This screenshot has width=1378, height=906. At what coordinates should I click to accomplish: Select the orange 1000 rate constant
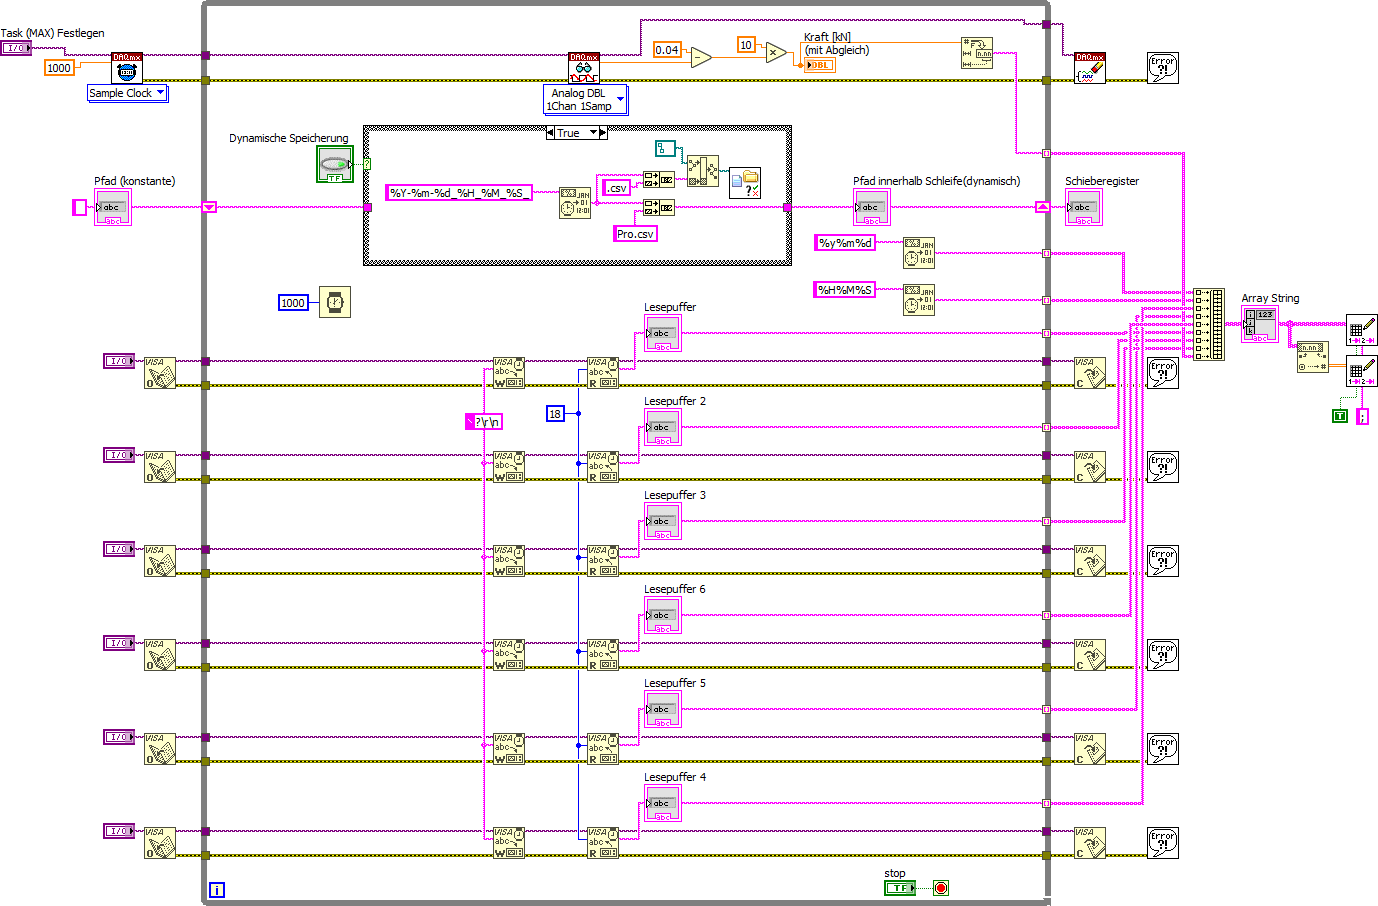coord(59,68)
